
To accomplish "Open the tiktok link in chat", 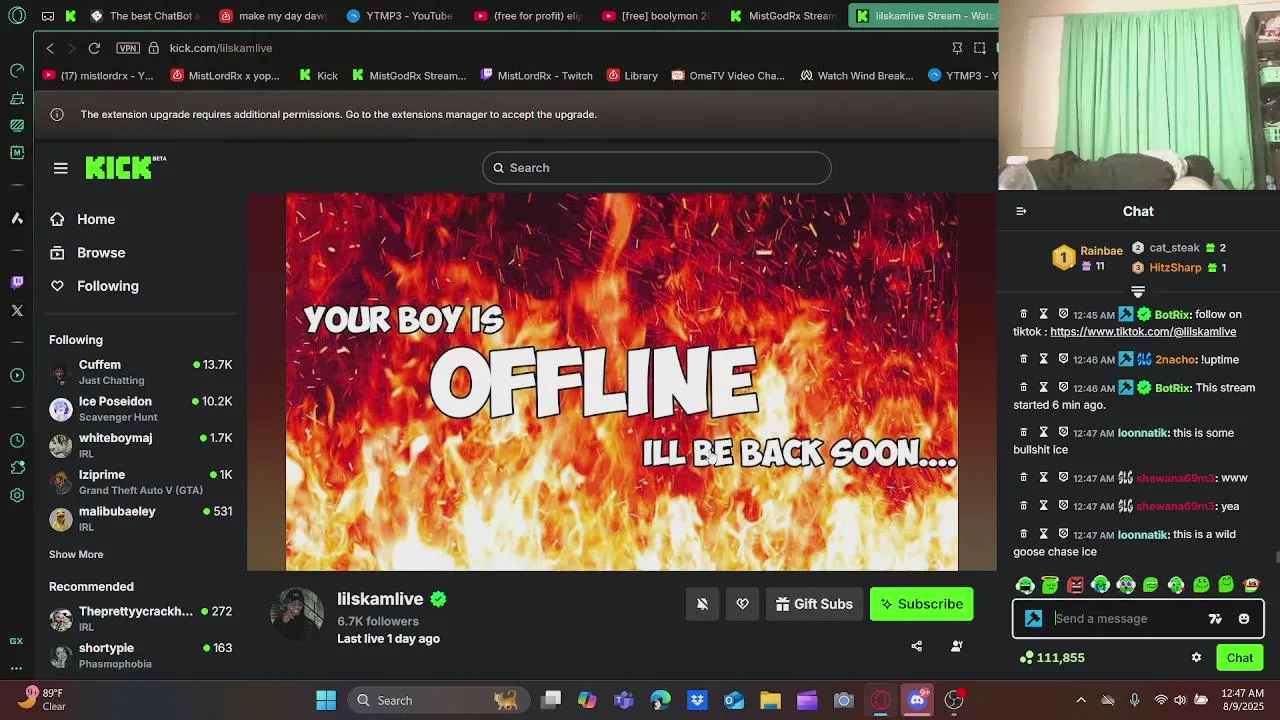I will pyautogui.click(x=1143, y=331).
